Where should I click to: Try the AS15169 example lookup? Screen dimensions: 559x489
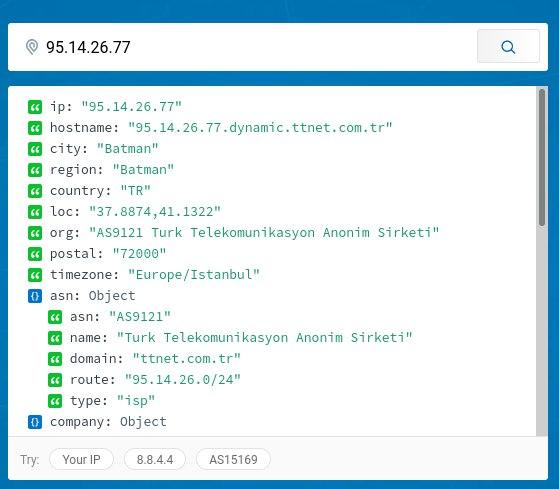point(233,459)
